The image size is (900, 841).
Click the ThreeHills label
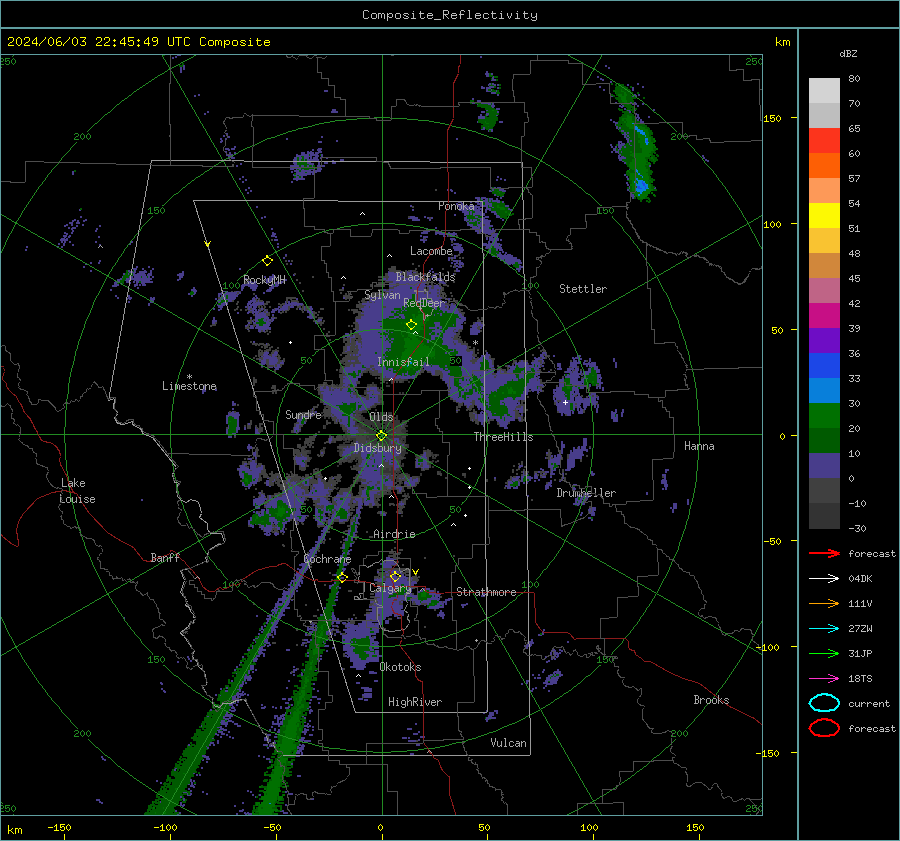[503, 437]
